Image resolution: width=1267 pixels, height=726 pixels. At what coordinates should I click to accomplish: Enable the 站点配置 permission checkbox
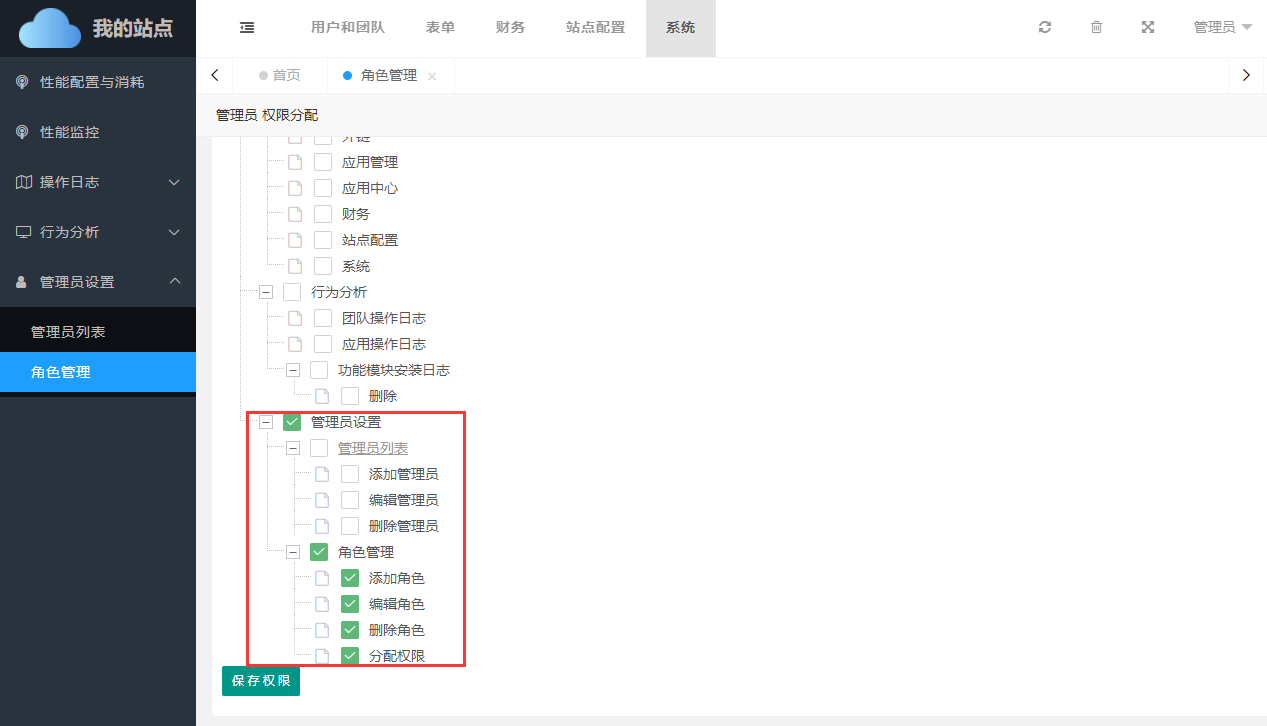(323, 240)
